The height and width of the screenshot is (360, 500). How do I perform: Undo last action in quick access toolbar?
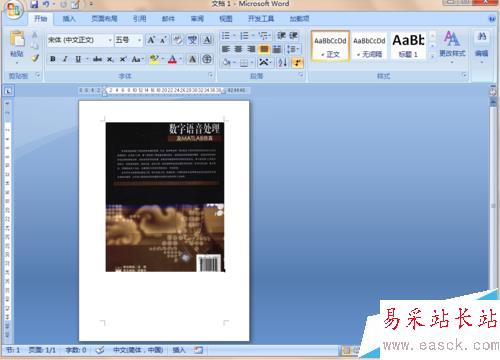point(46,4)
